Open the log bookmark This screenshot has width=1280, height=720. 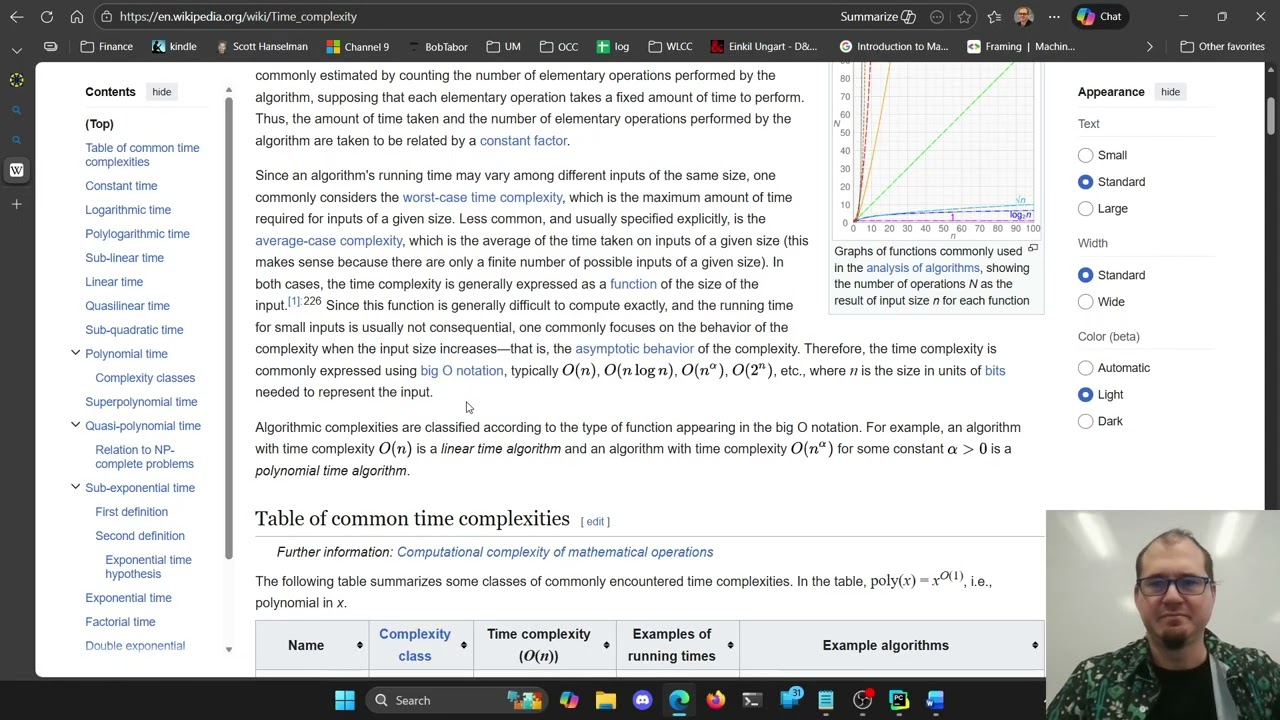tap(613, 47)
